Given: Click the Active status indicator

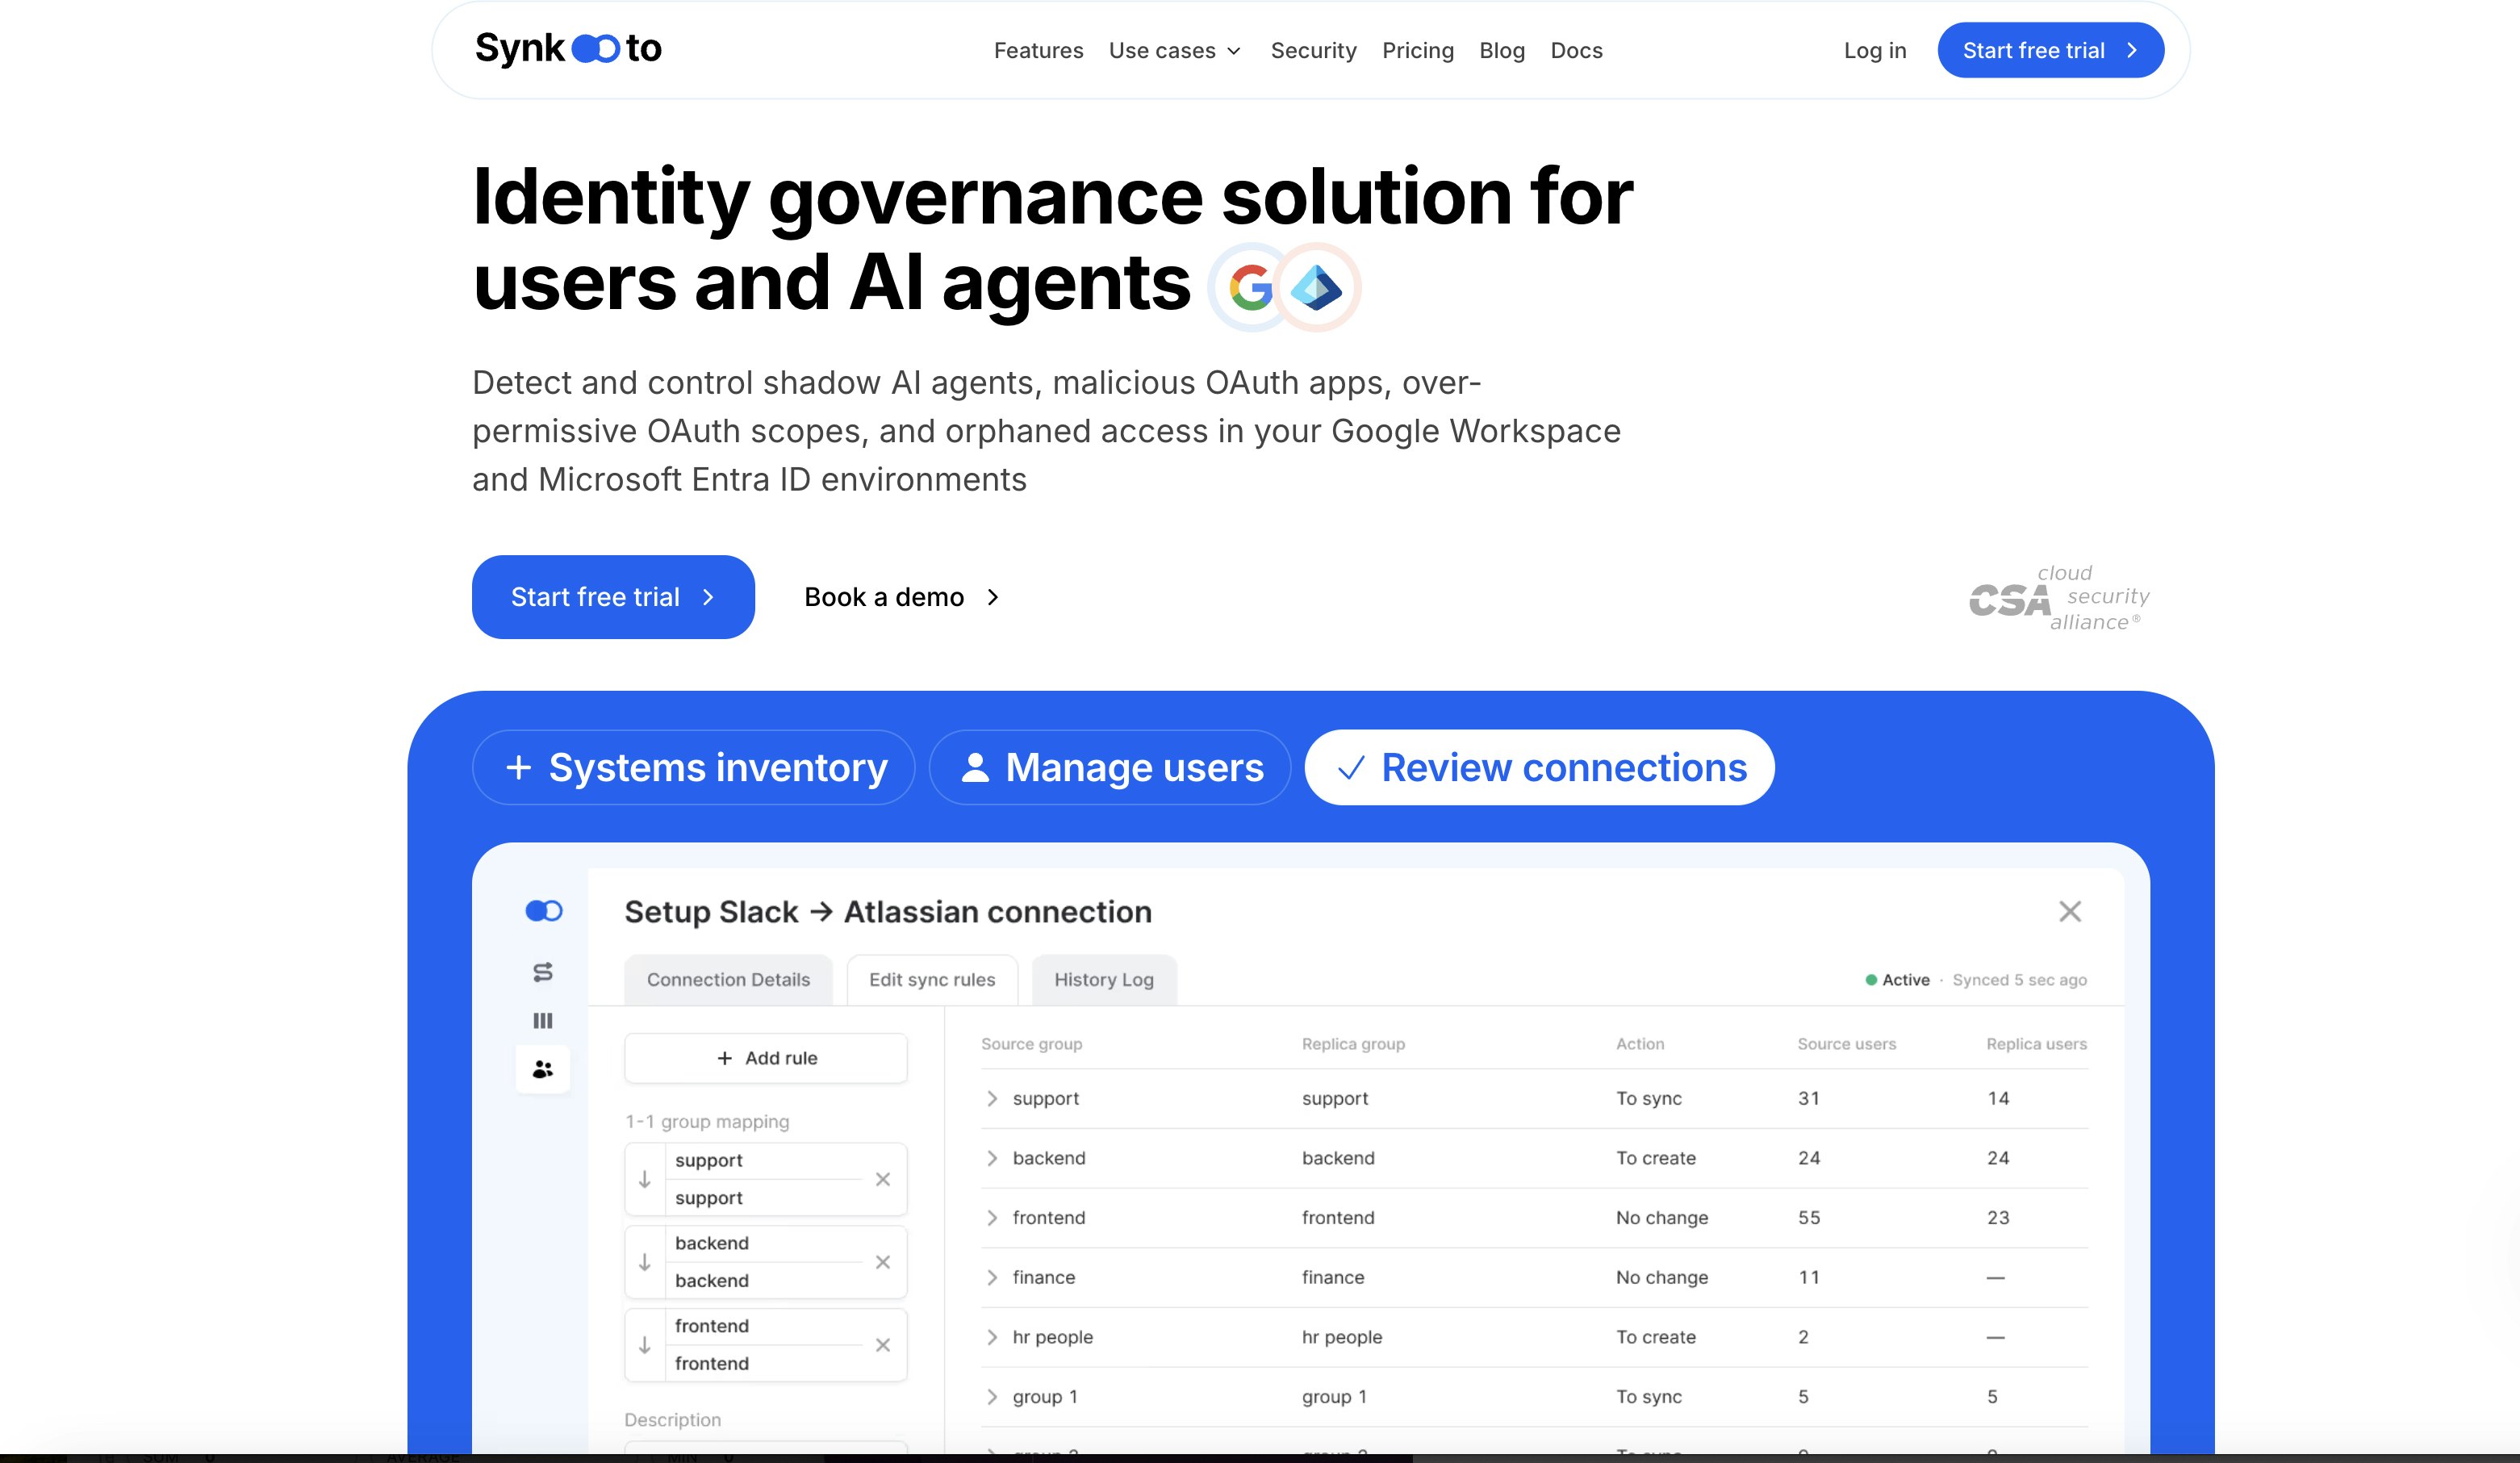Looking at the screenshot, I should (x=1898, y=981).
